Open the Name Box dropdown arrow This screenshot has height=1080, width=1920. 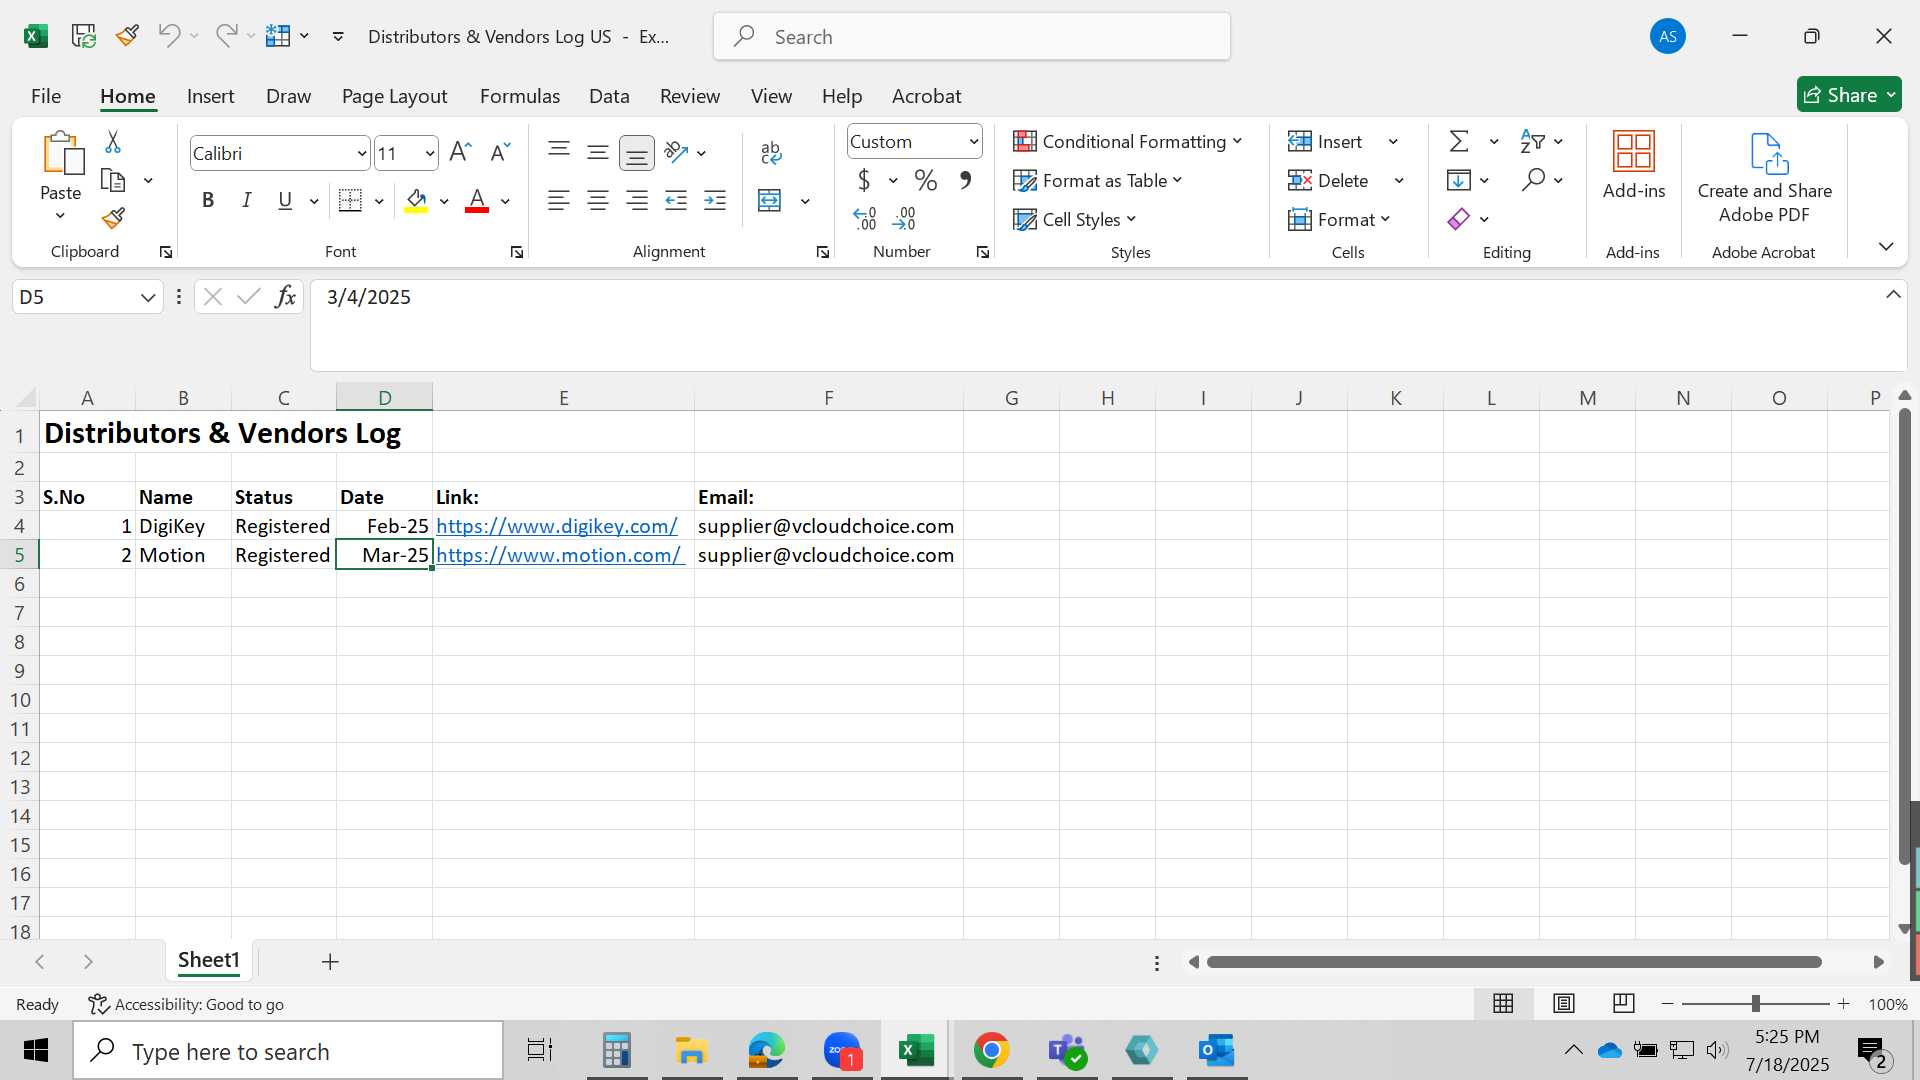148,297
